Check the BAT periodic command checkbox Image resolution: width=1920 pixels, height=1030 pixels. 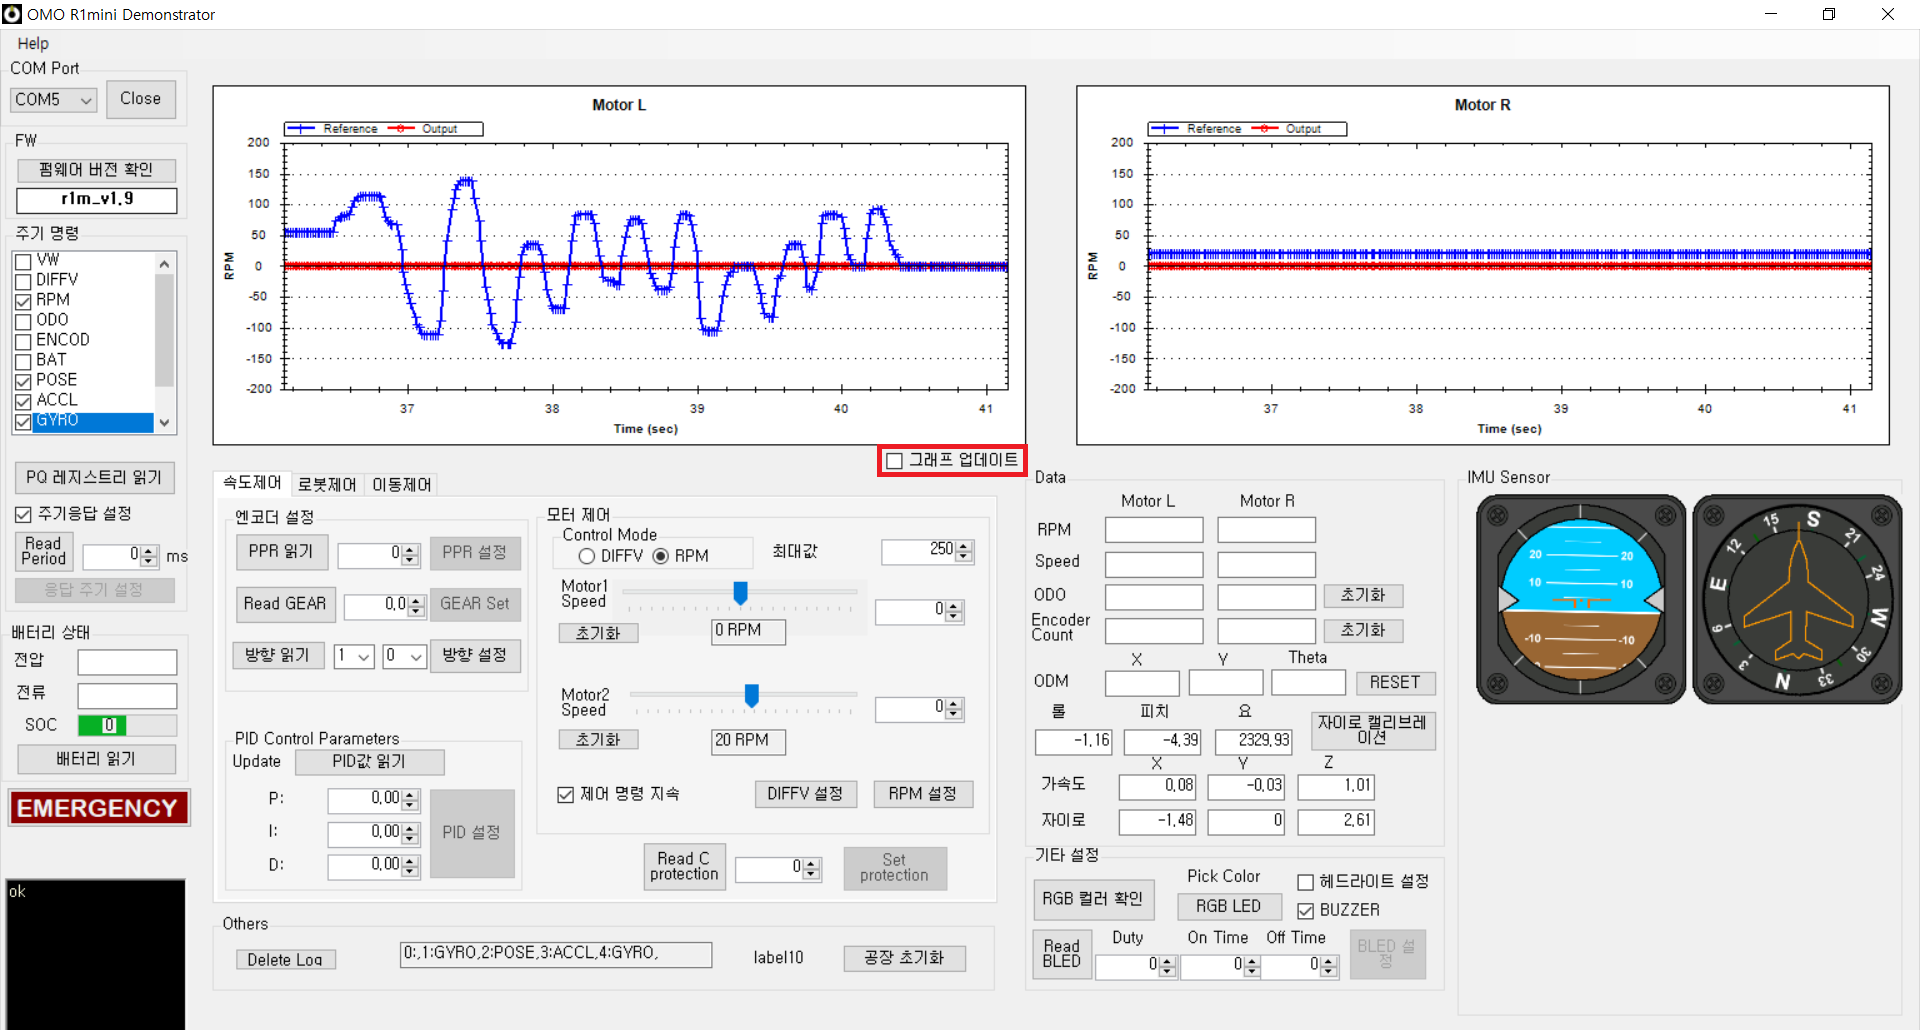(23, 361)
